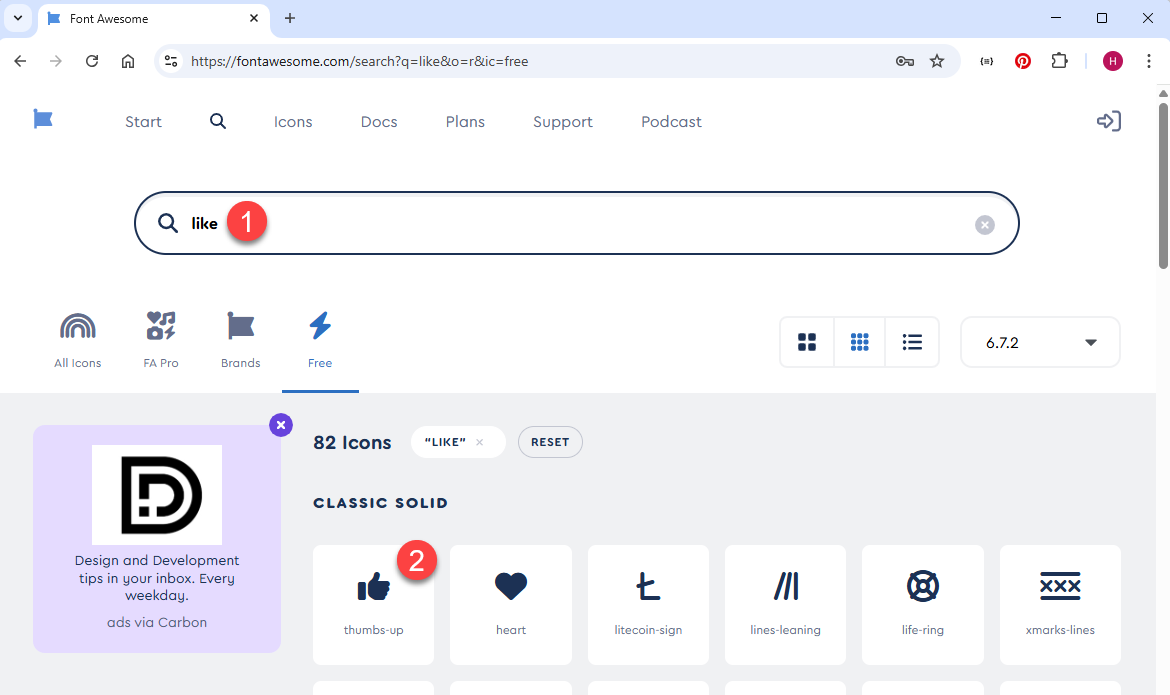Open the life-ring icon card
The width and height of the screenshot is (1170, 695).
click(922, 603)
